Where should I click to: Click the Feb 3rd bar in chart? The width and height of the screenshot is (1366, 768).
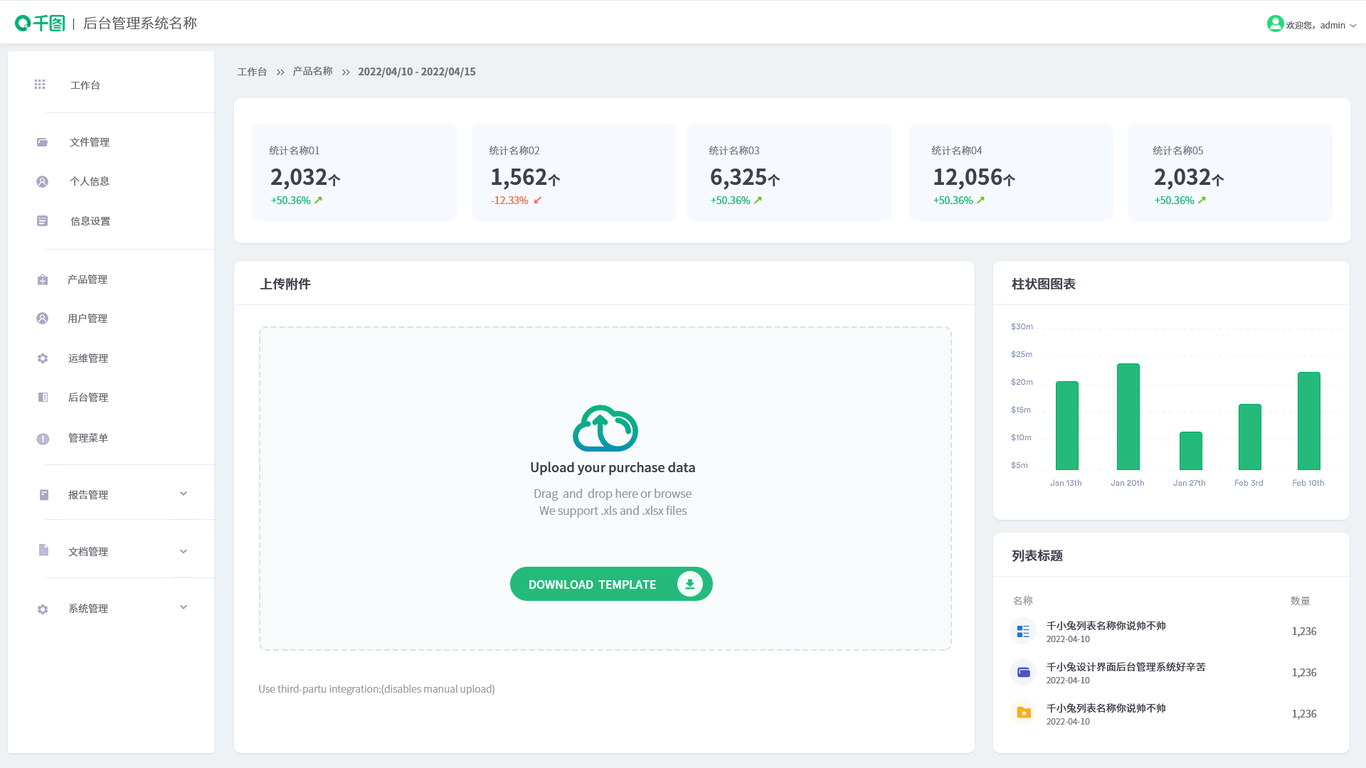click(1250, 437)
